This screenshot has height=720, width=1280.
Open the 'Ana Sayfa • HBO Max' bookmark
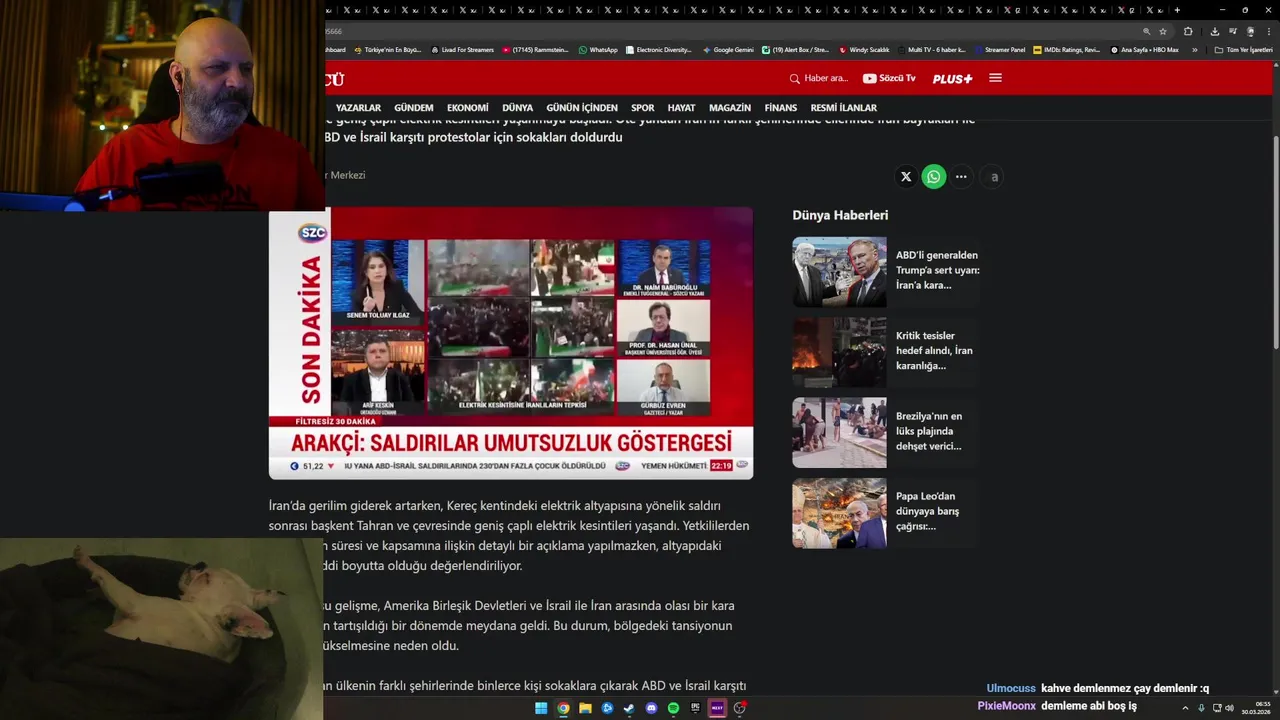(x=1144, y=49)
